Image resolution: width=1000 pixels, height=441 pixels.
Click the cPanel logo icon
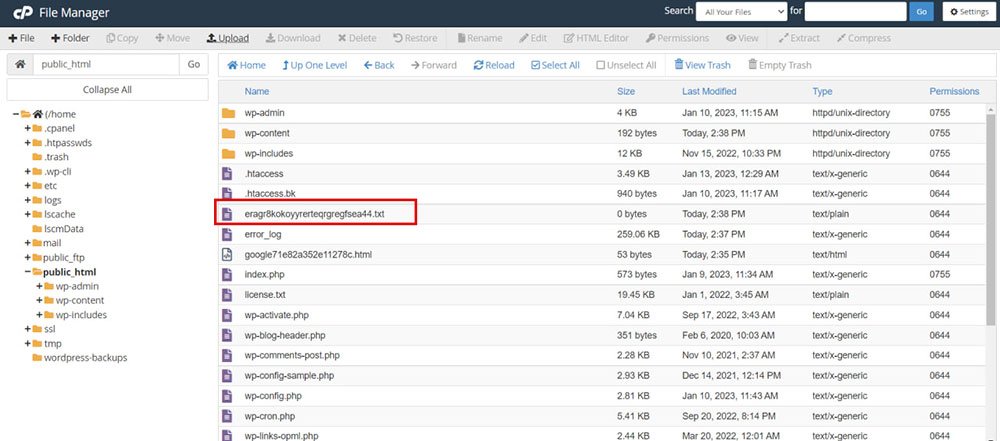(x=20, y=12)
